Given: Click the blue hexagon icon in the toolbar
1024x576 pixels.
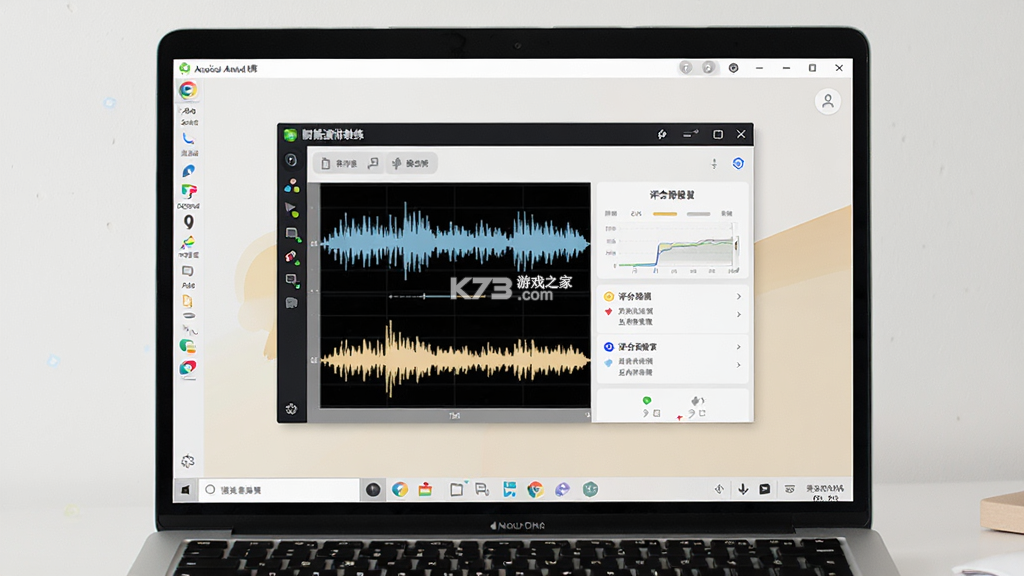Looking at the screenshot, I should pos(738,163).
